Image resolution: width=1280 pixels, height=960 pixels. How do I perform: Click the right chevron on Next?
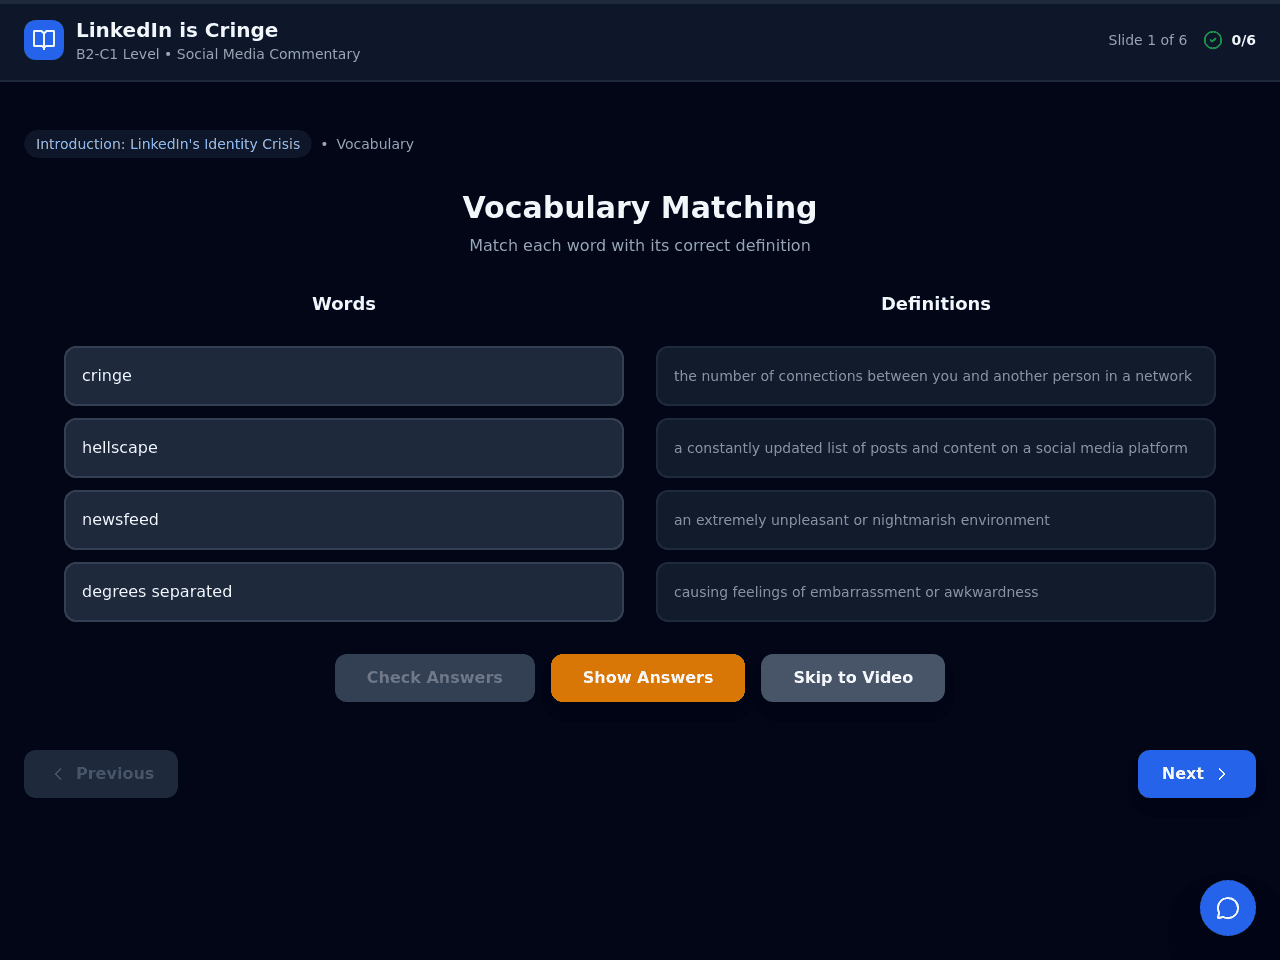(x=1222, y=774)
